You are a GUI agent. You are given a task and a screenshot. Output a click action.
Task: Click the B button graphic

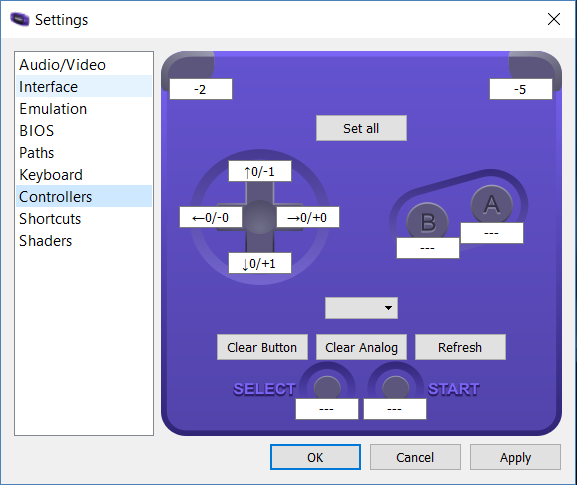coord(427,220)
